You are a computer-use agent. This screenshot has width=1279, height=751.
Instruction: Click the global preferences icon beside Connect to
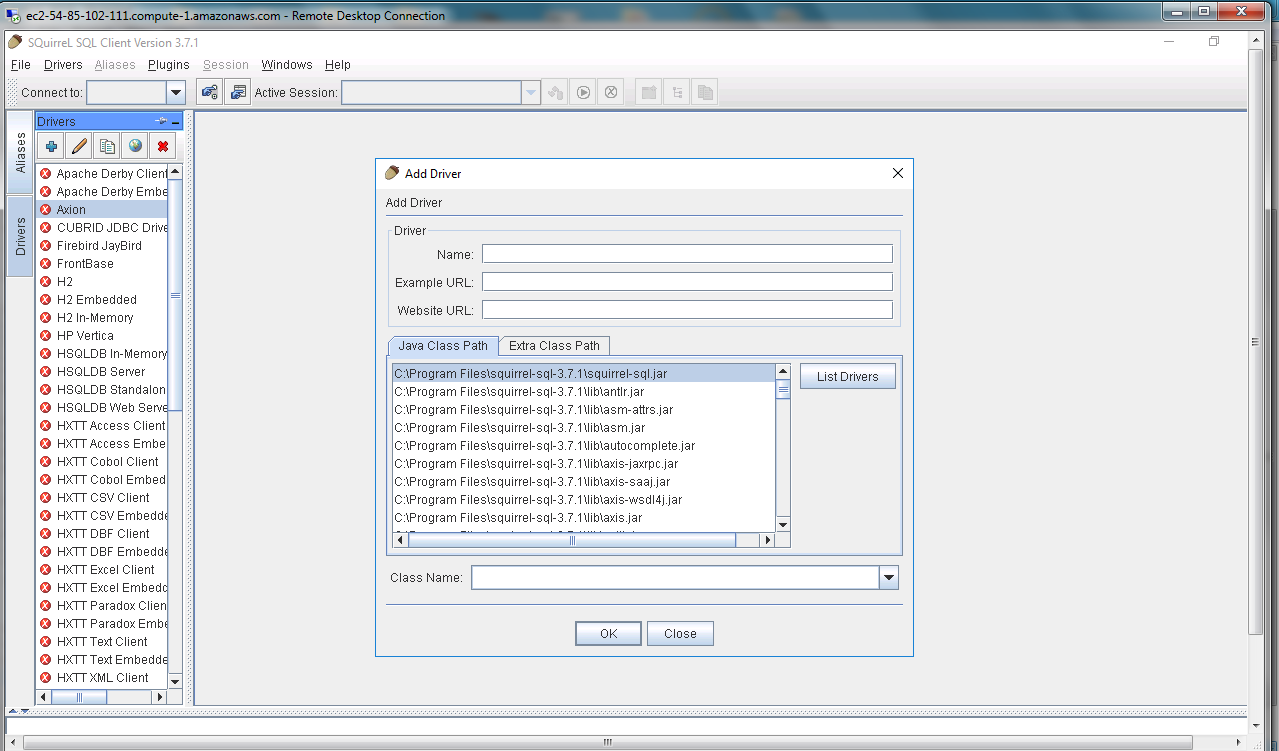[209, 93]
